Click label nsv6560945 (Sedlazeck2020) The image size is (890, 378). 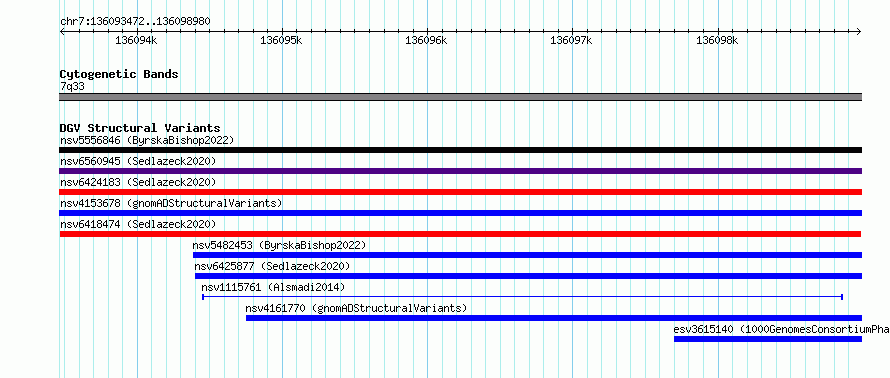click(x=138, y=161)
